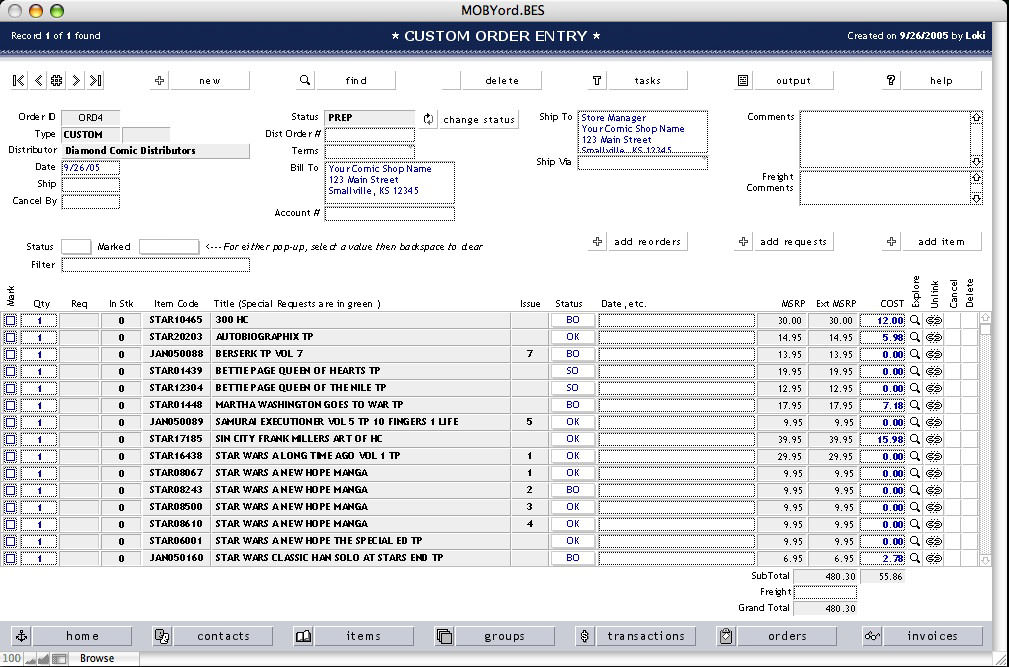Mark the BERSERK TP VOL 7 checkbox

[10, 354]
